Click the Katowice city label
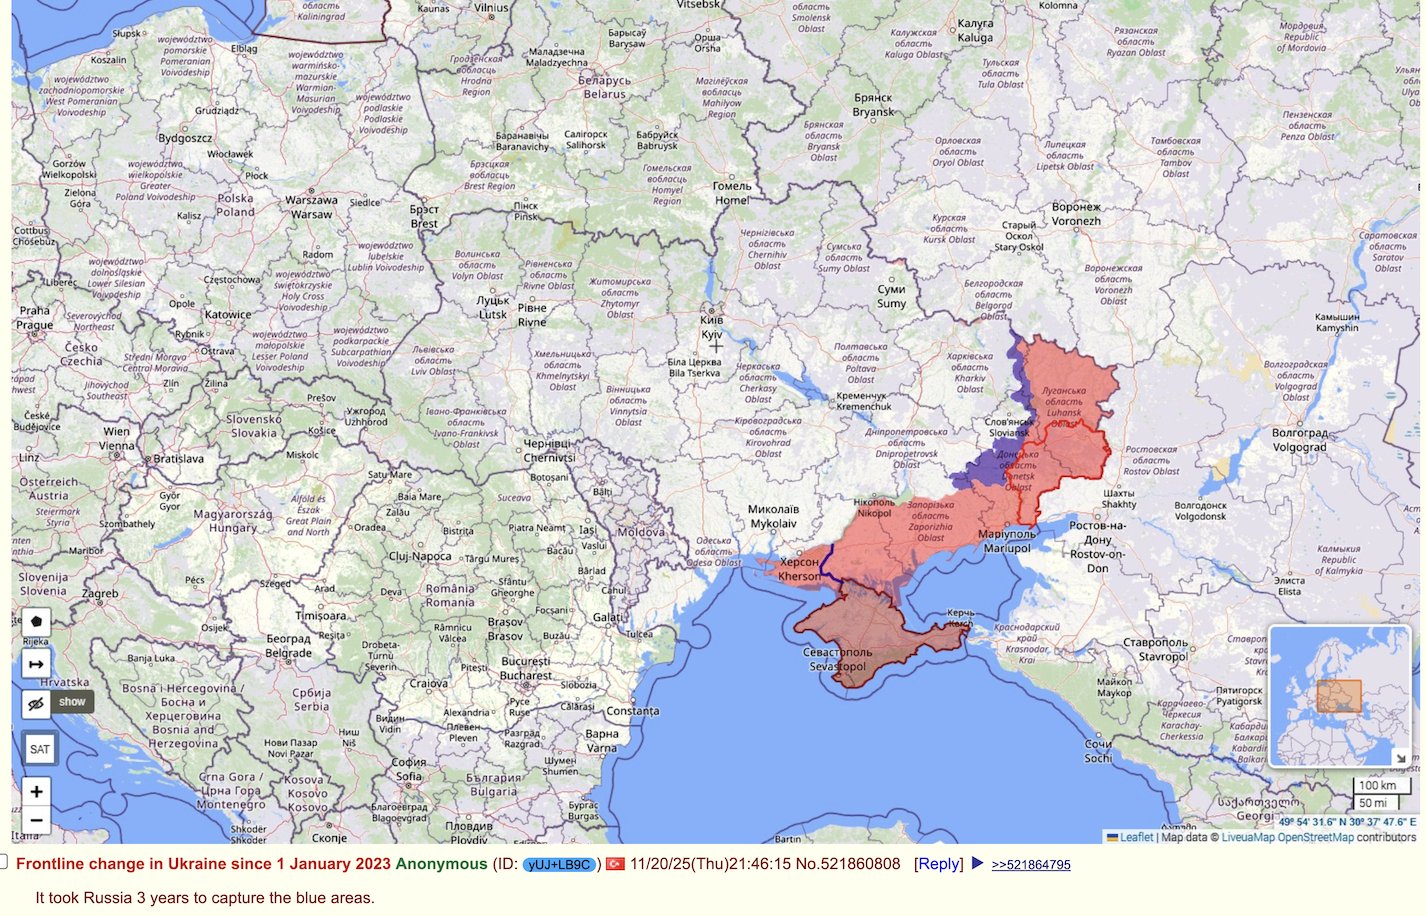 pos(228,314)
